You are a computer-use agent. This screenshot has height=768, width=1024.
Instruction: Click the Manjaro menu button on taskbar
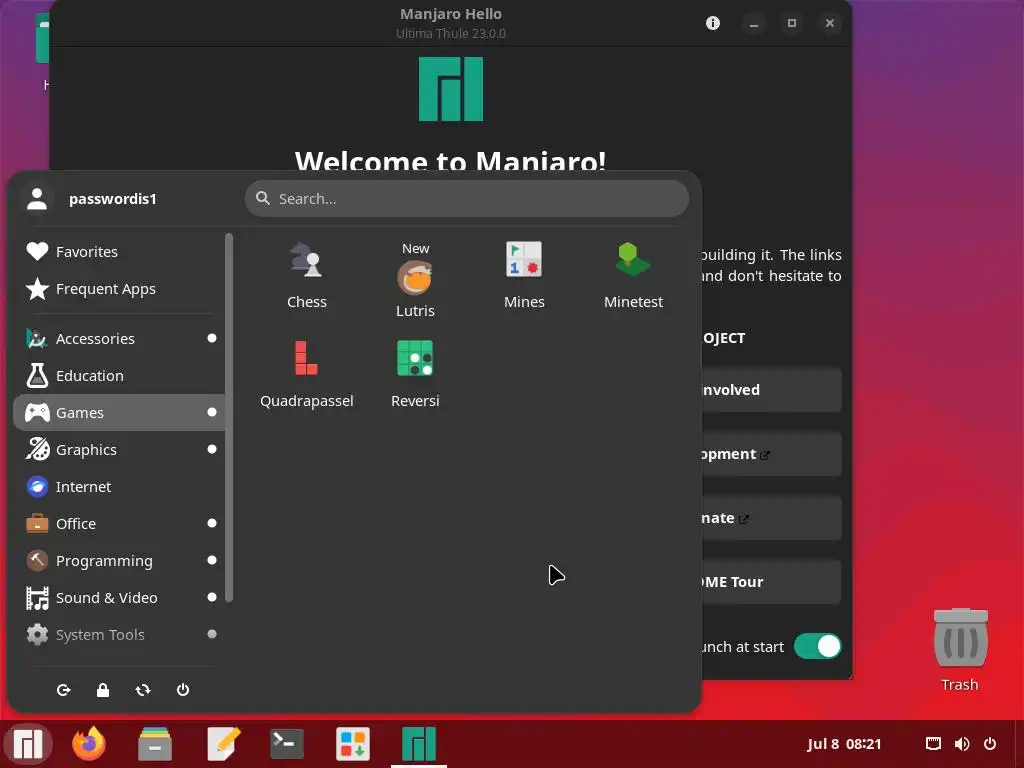[28, 744]
